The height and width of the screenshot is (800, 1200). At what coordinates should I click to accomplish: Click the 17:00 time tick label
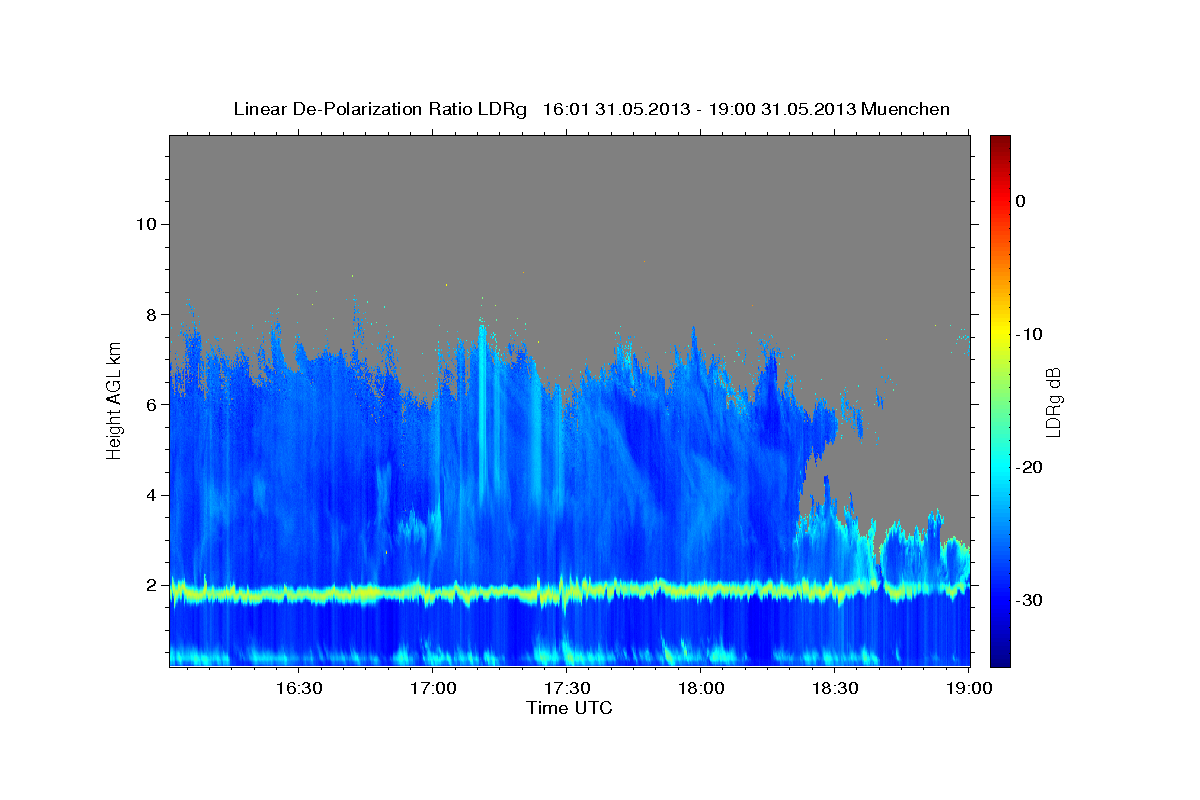(x=432, y=688)
